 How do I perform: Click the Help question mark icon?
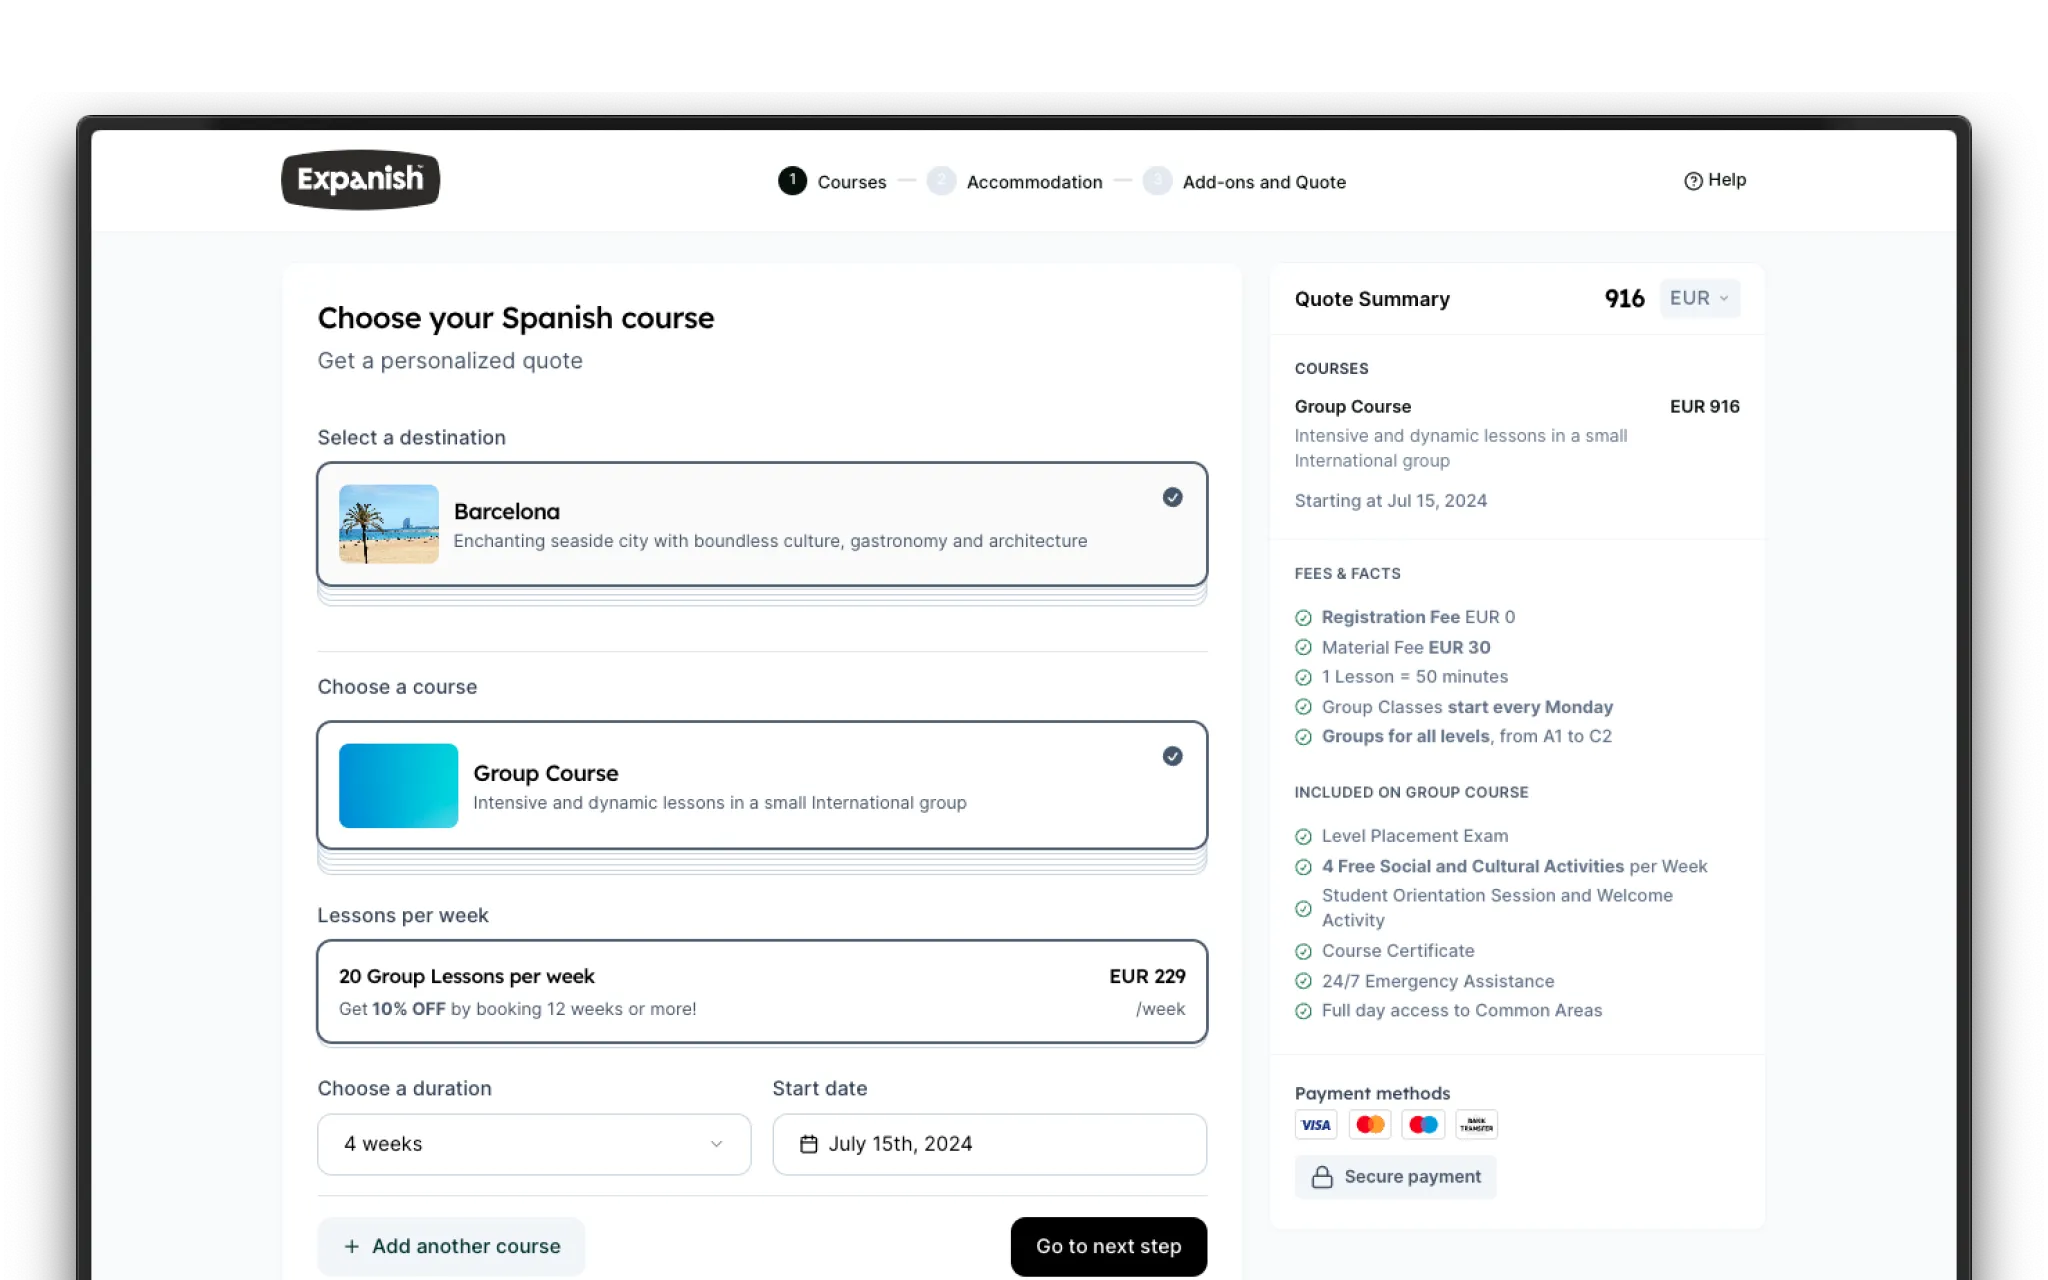[1693, 181]
